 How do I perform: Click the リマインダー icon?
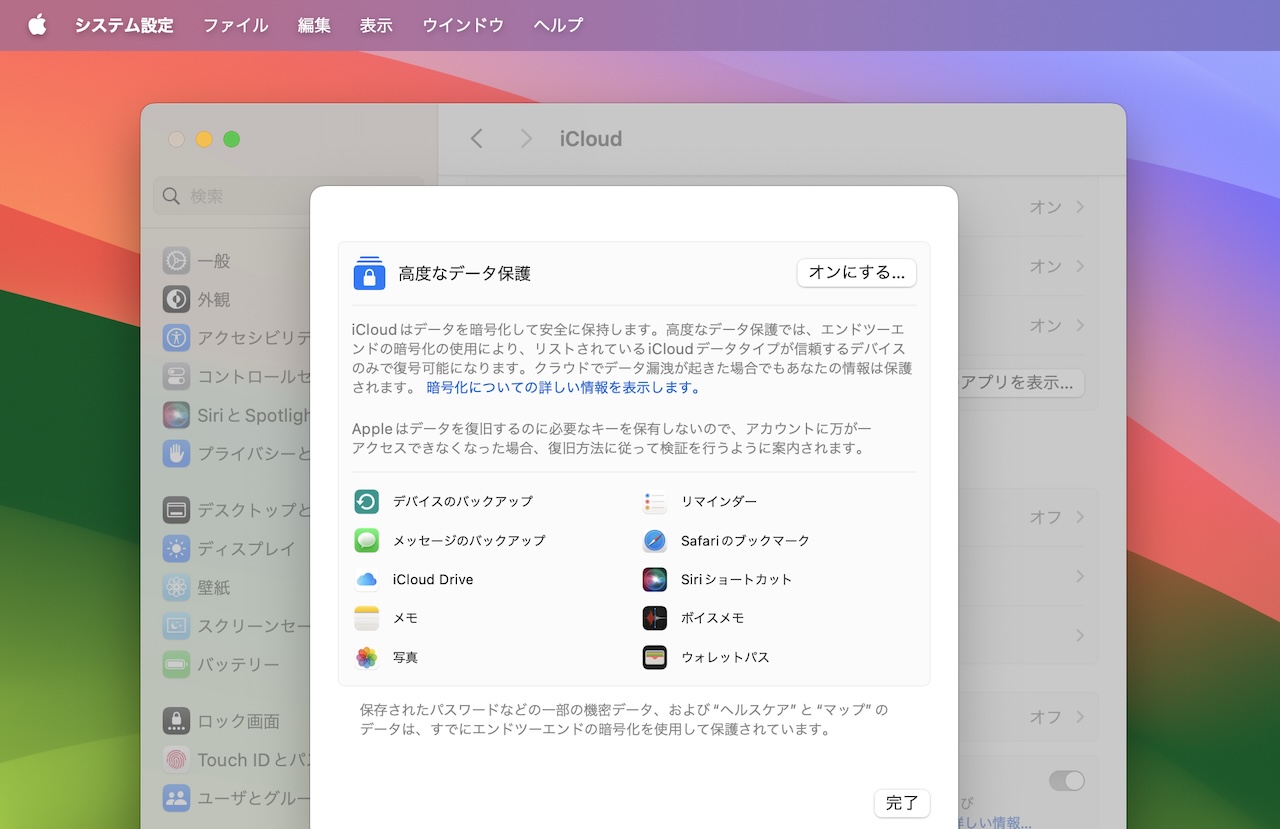(655, 501)
